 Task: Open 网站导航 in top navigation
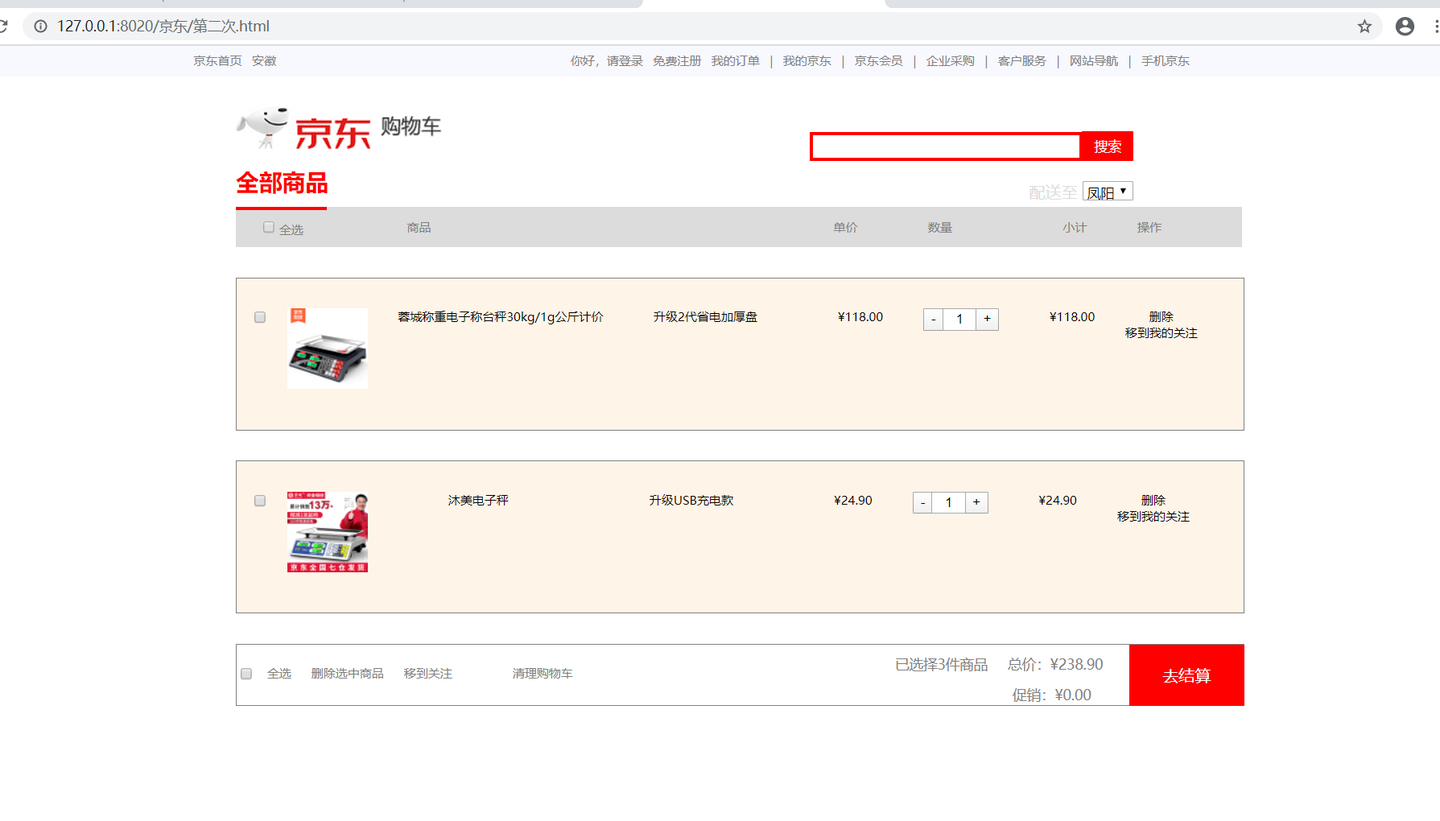click(1094, 61)
